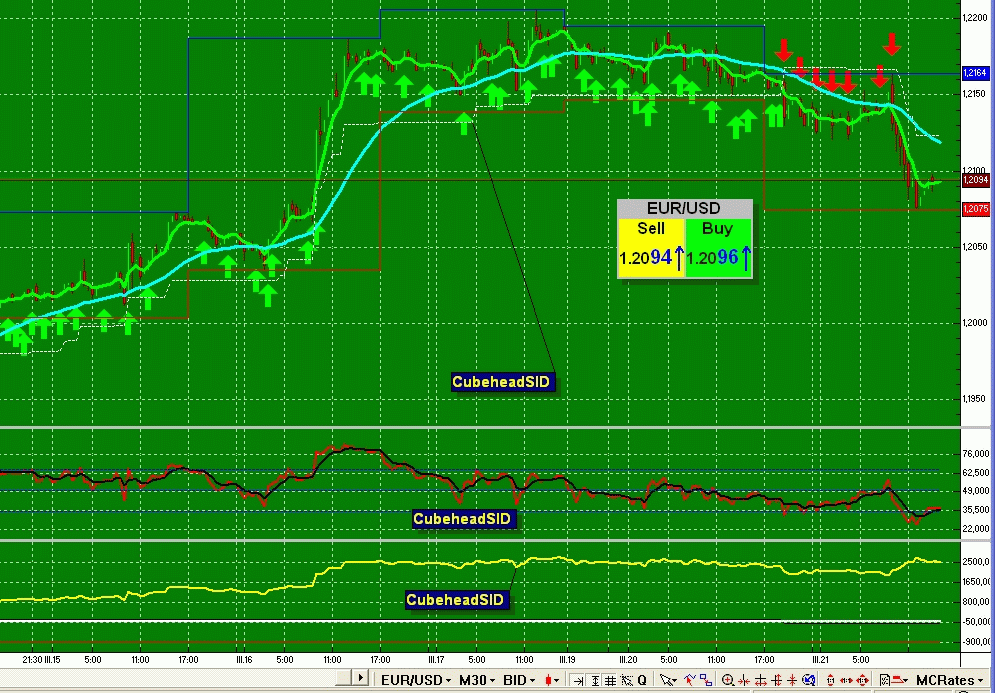Click the EUR/USD quote panel title
Viewport: 995px width, 693px height.
point(685,208)
